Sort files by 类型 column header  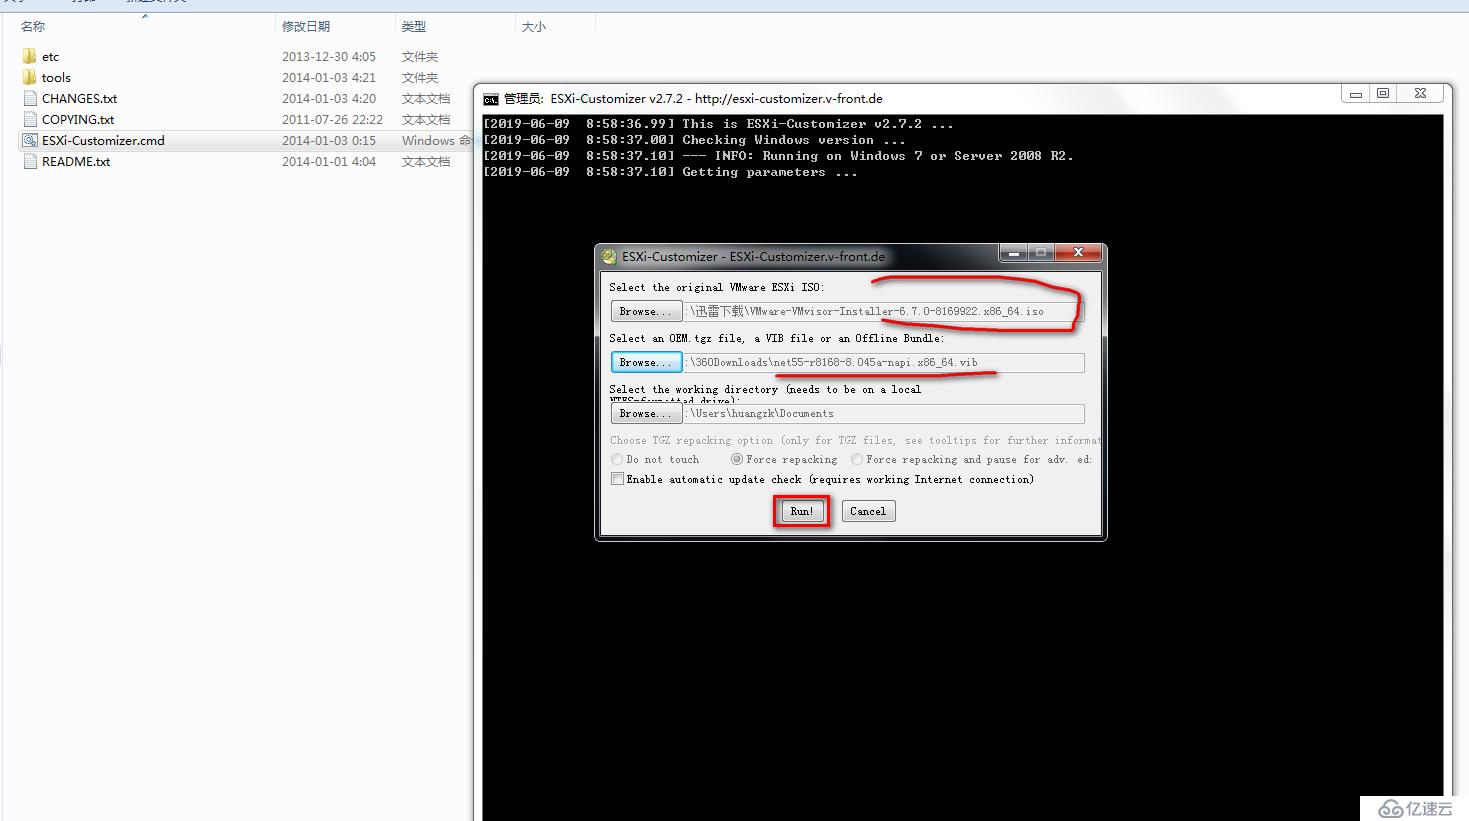point(414,26)
